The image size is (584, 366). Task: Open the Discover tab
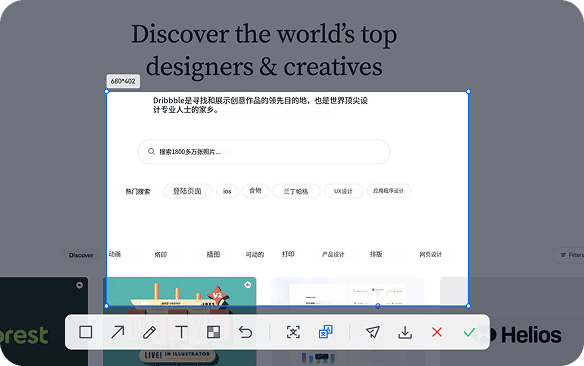[x=81, y=255]
